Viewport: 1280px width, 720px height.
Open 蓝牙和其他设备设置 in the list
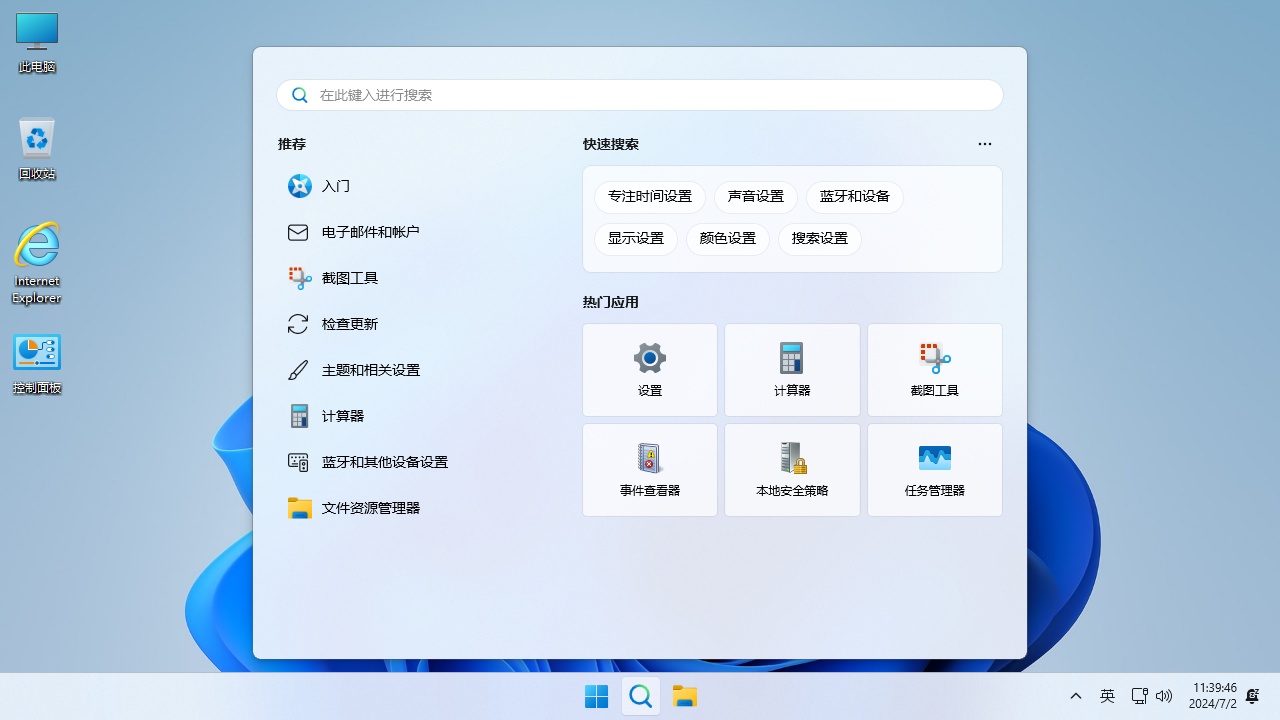pyautogui.click(x=384, y=461)
